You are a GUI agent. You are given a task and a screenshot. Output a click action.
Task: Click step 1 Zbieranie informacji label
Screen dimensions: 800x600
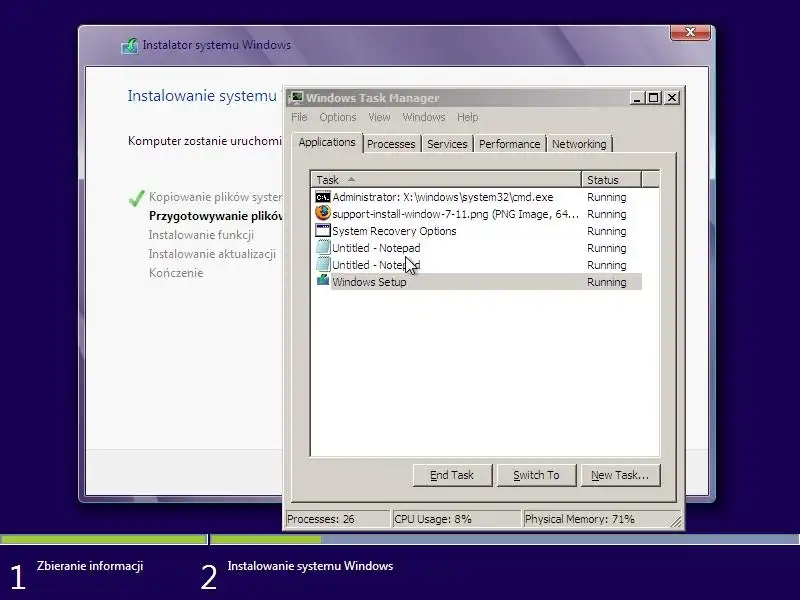click(90, 566)
